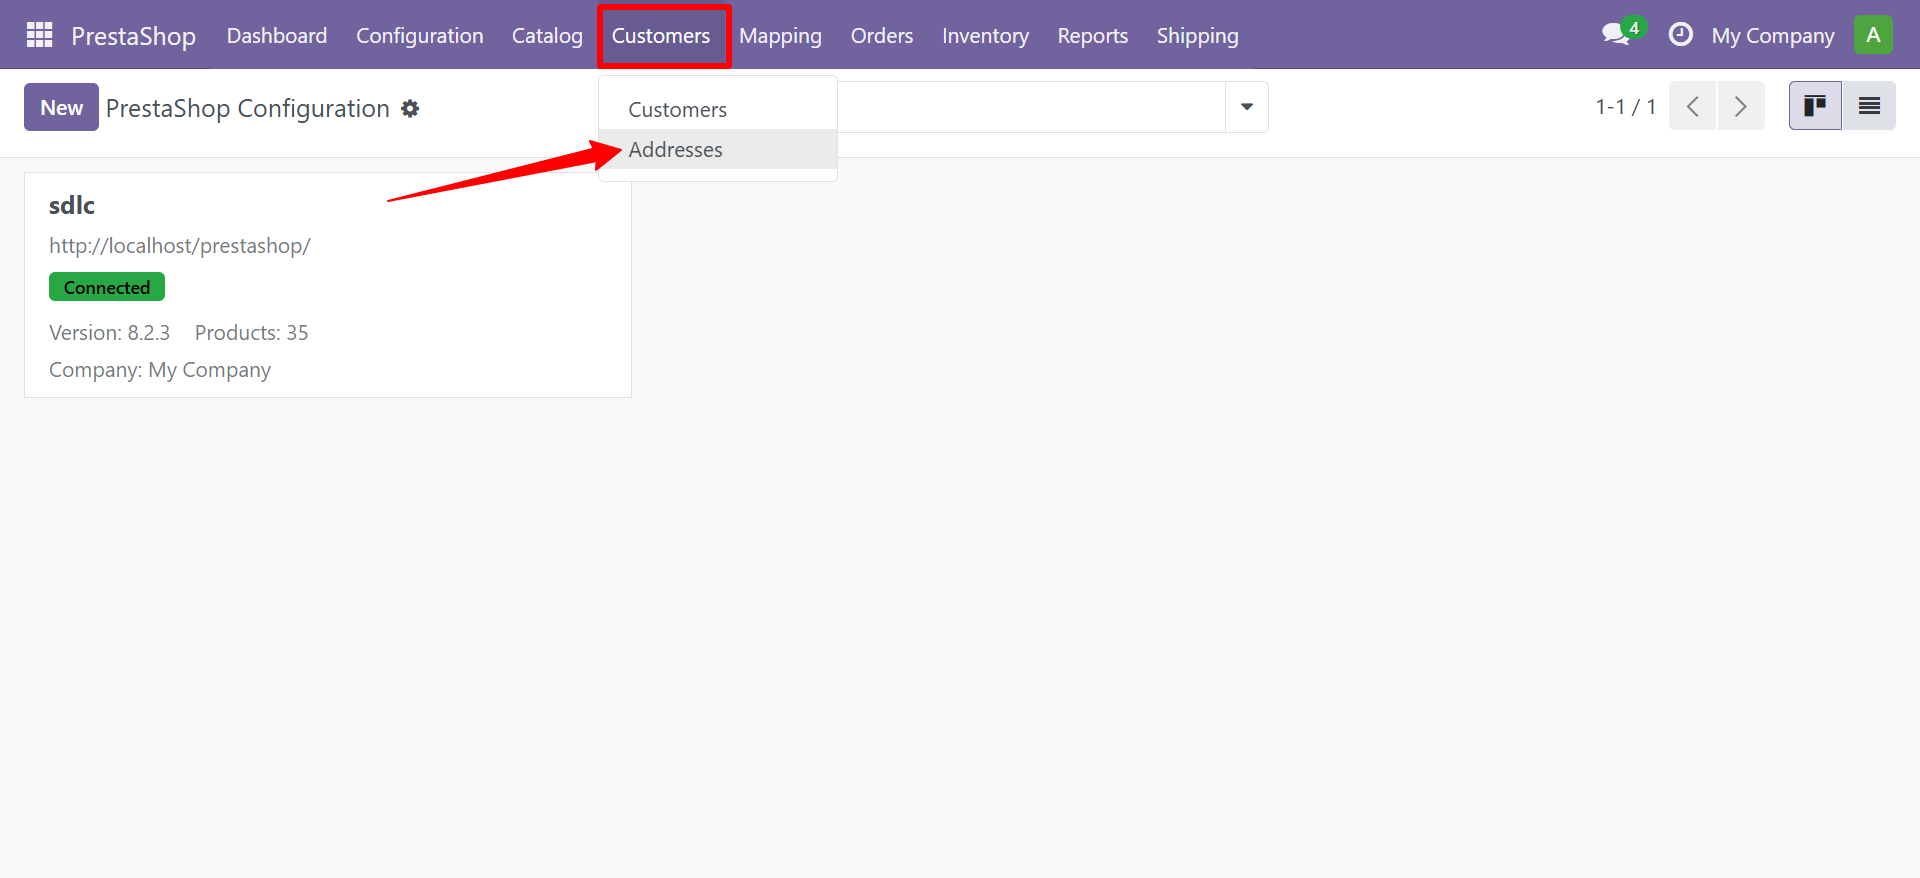Click the Products: 35 text
This screenshot has height=878, width=1920.
[251, 333]
